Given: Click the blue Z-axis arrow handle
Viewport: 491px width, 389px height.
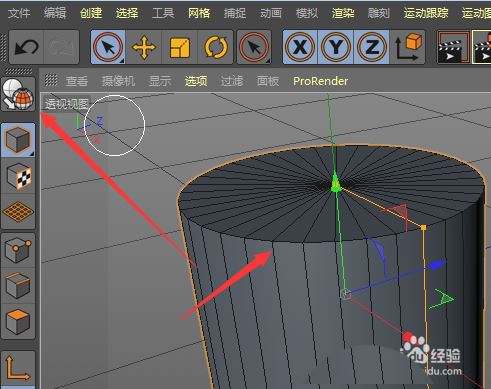Looking at the screenshot, I should point(437,265).
